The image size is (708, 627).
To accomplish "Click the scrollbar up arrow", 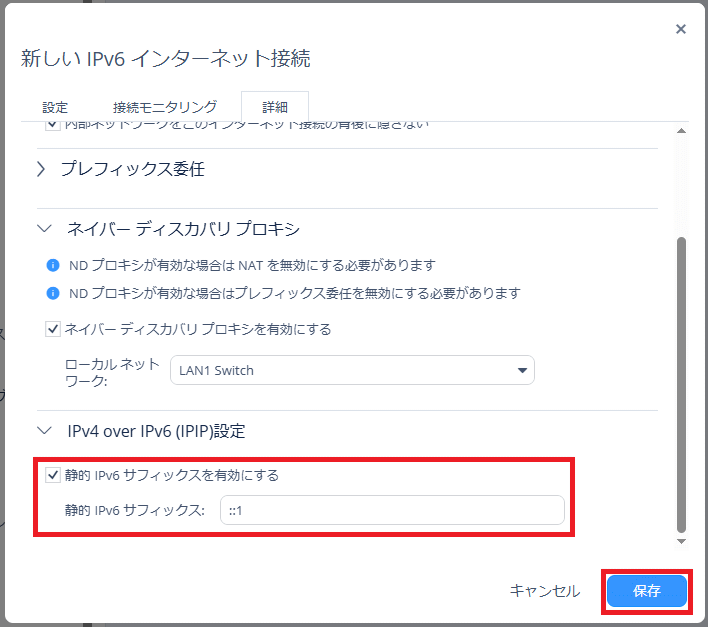I will click(x=682, y=132).
